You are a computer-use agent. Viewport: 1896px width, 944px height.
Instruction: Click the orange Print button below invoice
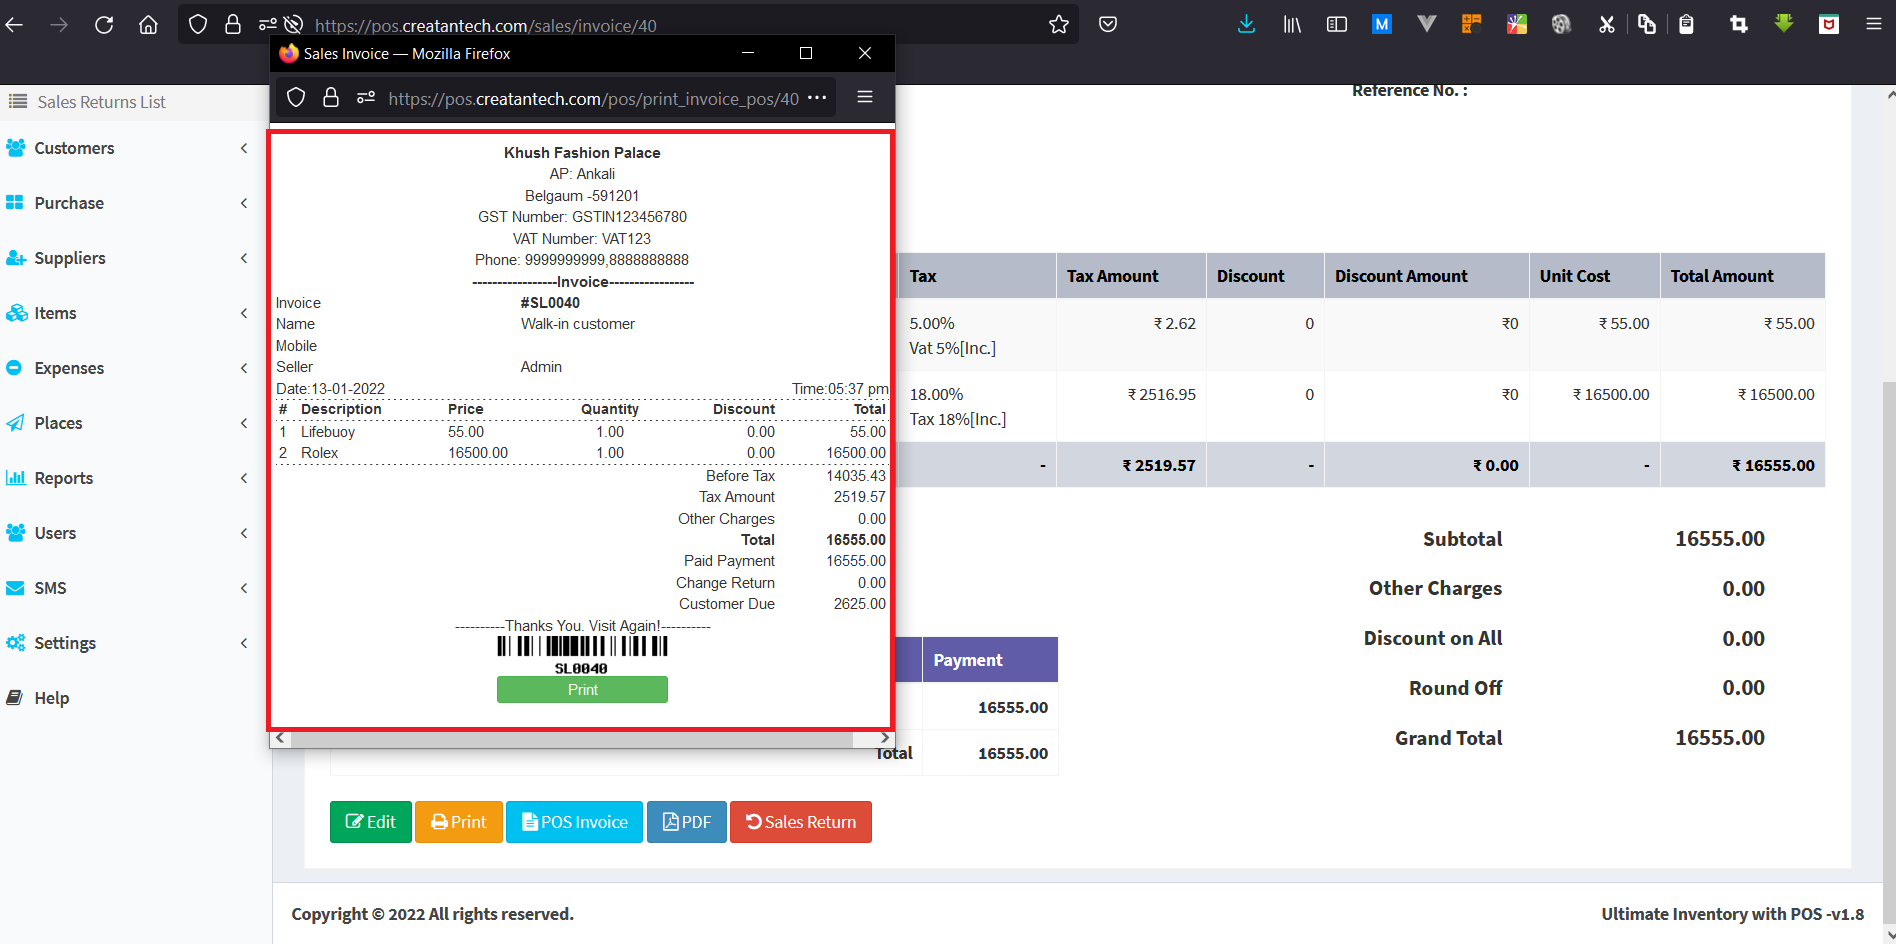(x=459, y=822)
